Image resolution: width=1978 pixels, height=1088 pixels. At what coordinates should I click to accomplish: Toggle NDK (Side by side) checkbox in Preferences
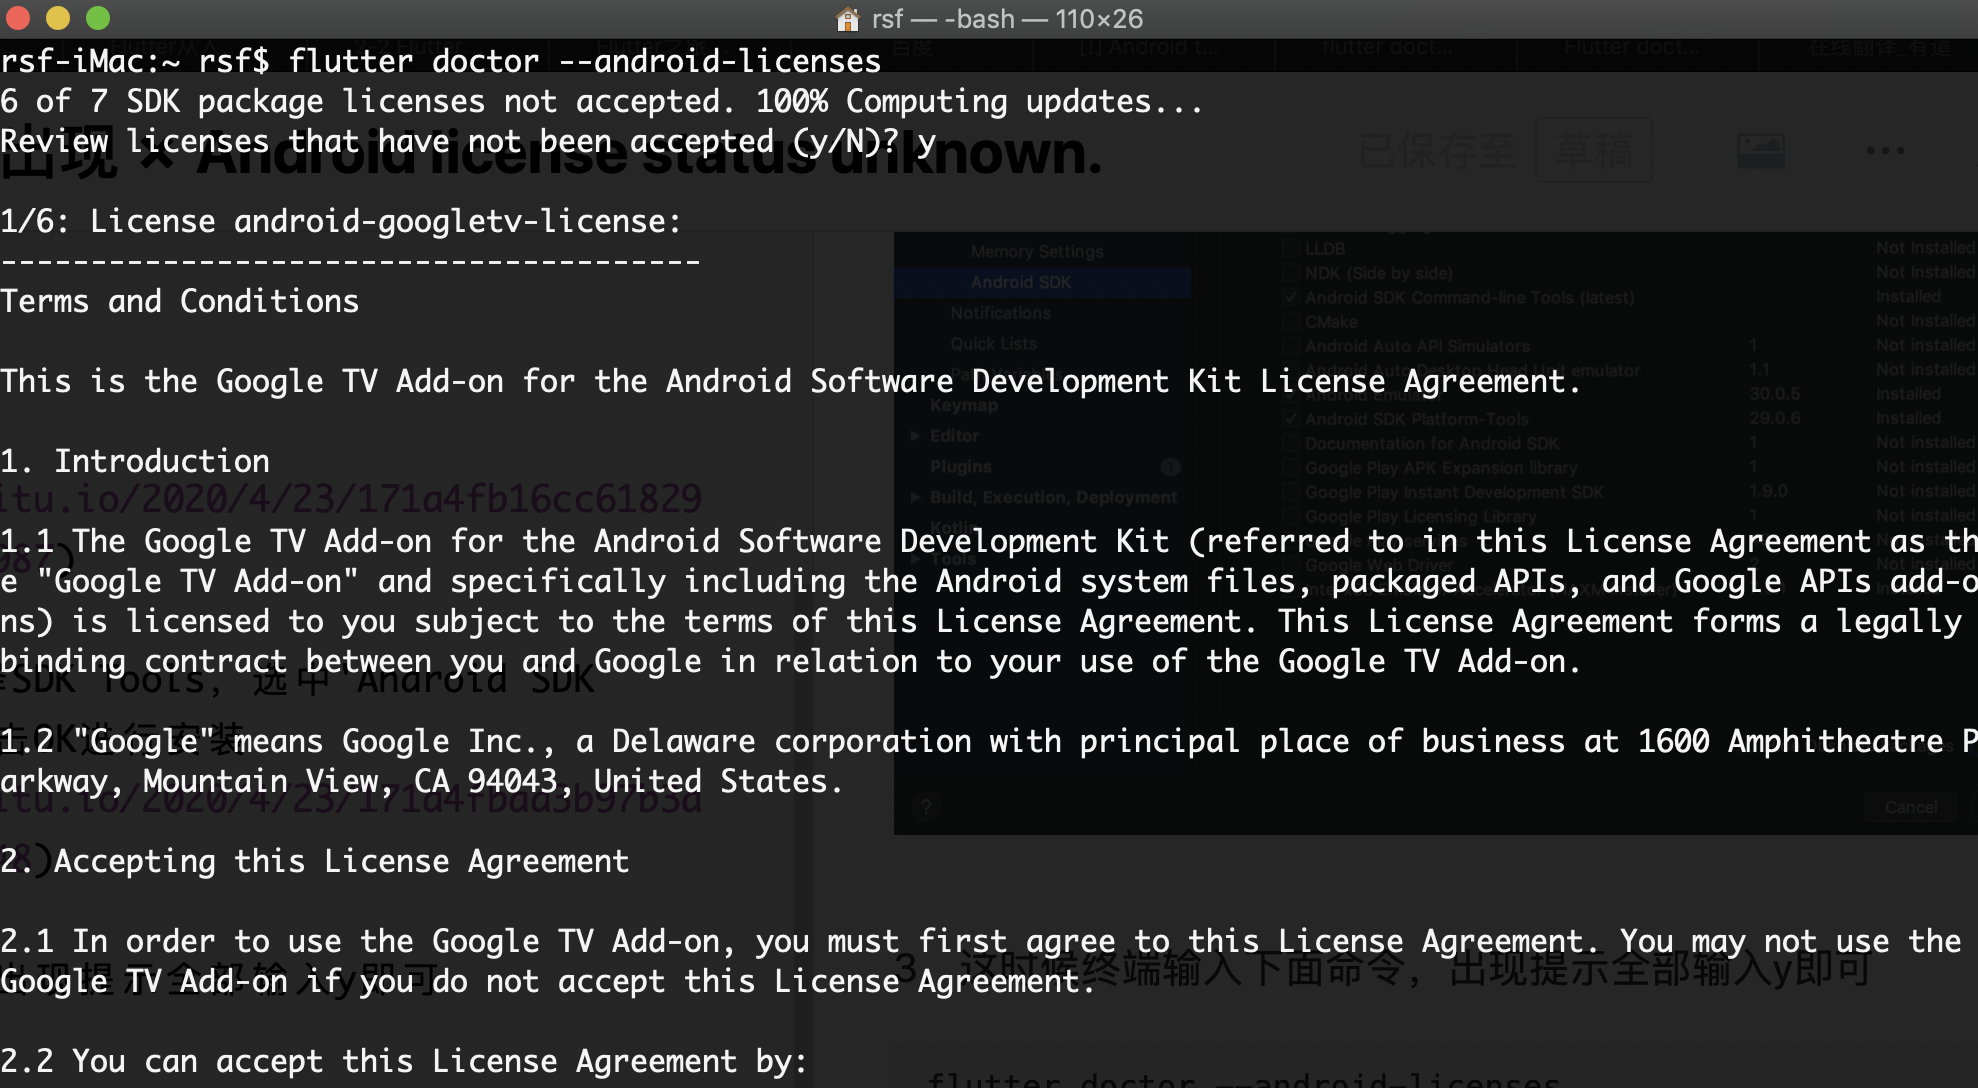pos(1290,273)
